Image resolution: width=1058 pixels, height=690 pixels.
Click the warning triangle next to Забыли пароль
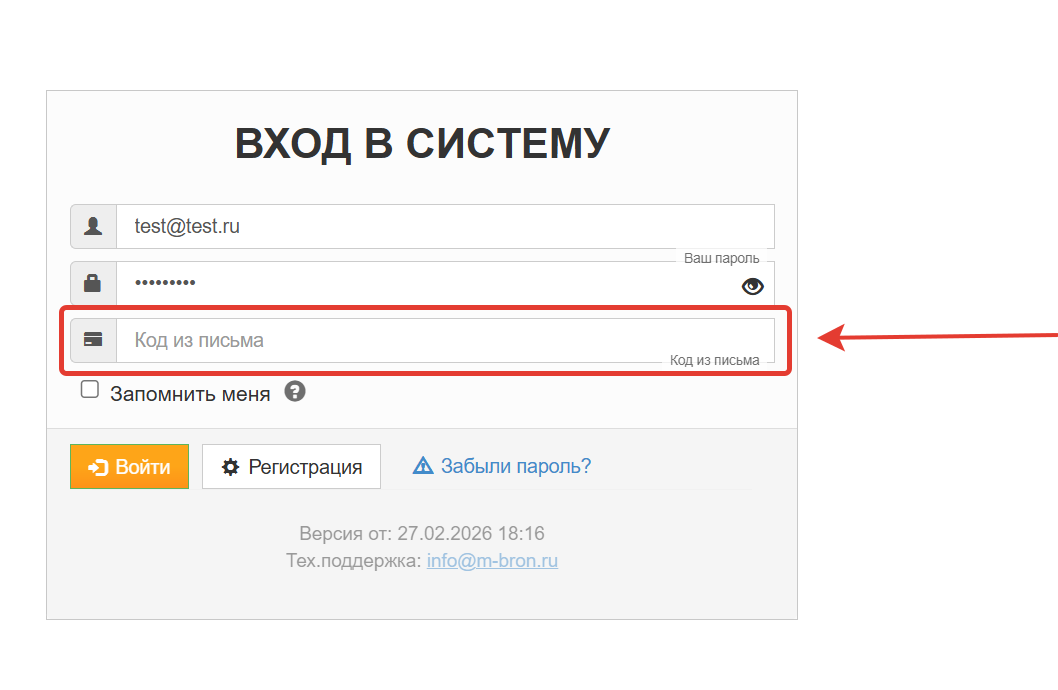[x=423, y=466]
